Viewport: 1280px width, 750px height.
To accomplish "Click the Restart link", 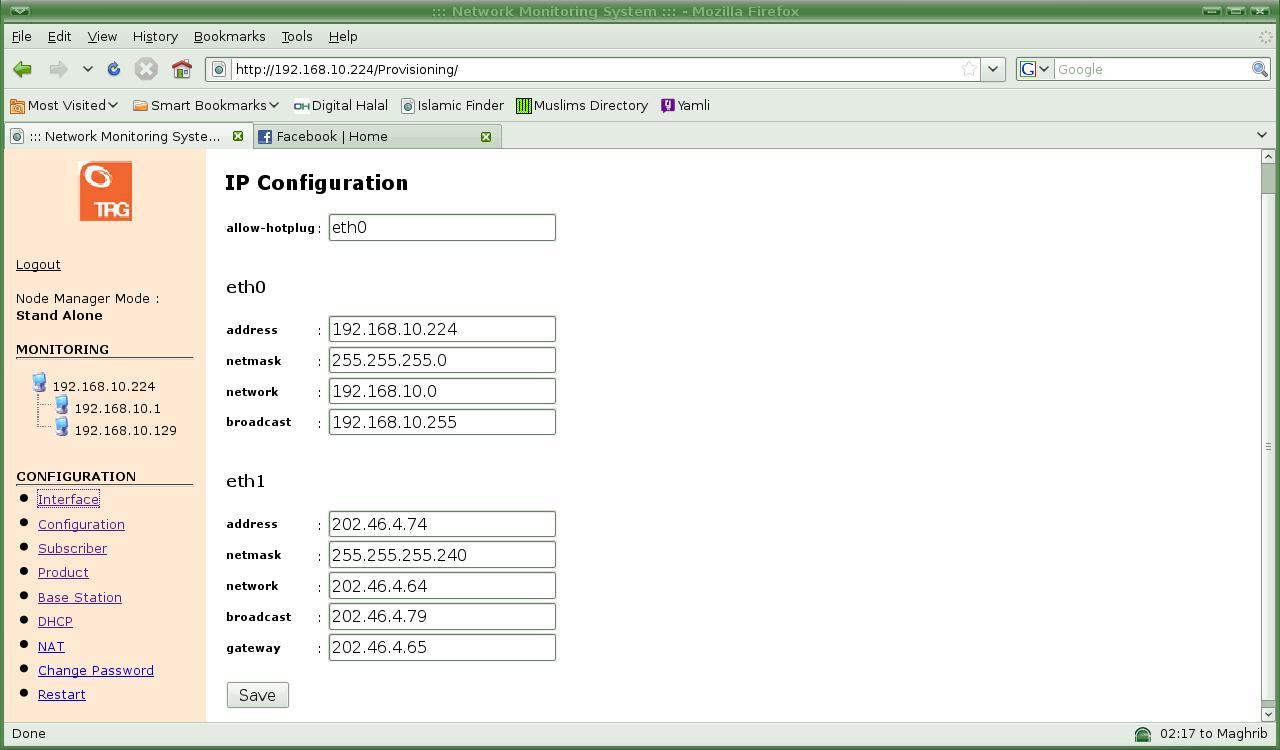I will point(62,694).
